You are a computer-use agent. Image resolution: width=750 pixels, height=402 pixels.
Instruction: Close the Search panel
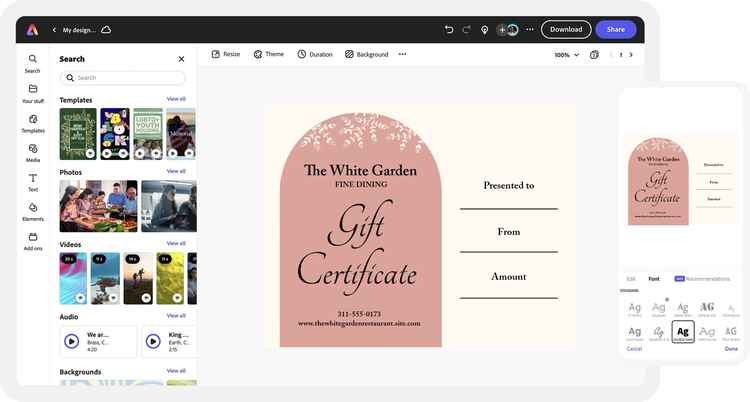181,59
